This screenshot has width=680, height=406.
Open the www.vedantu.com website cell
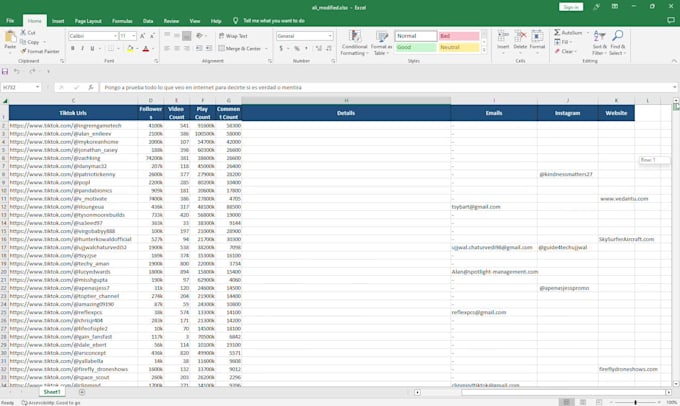tap(616, 199)
